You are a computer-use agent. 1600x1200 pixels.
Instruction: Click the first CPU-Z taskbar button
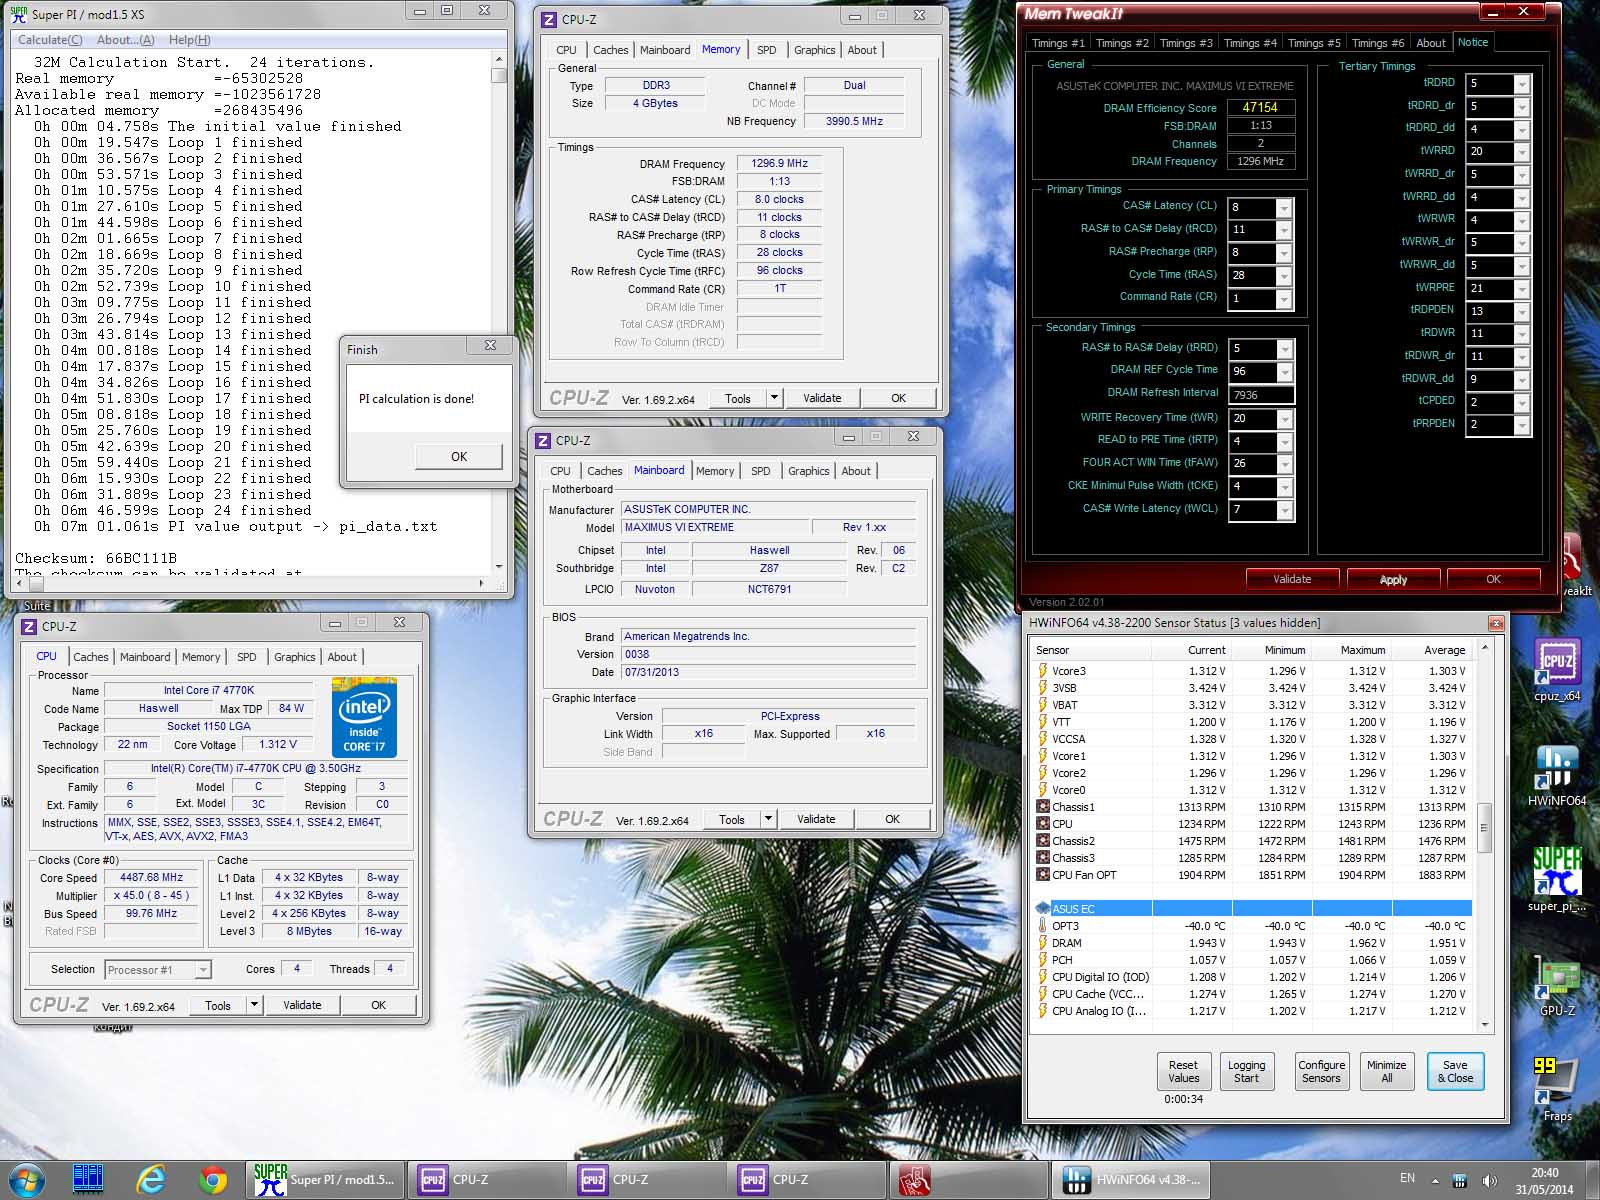pyautogui.click(x=486, y=1180)
